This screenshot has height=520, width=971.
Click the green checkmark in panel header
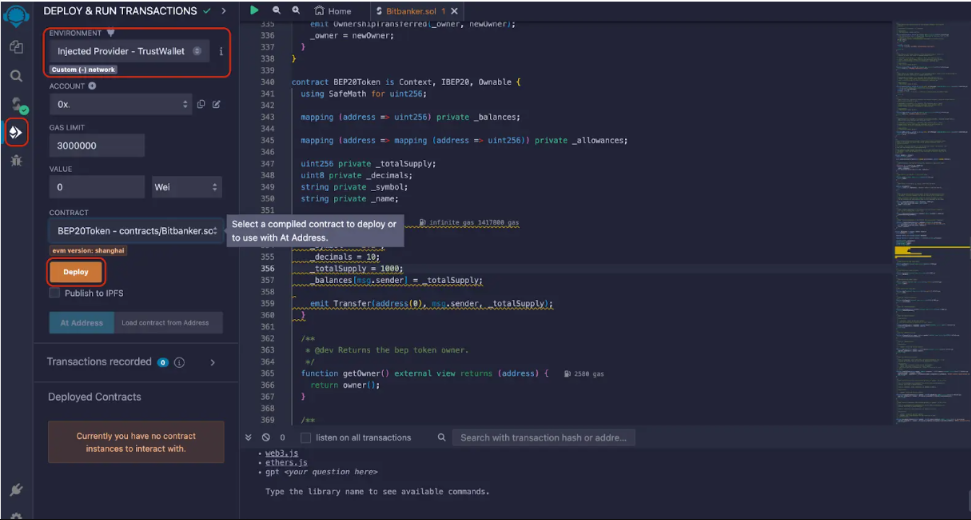click(x=207, y=11)
